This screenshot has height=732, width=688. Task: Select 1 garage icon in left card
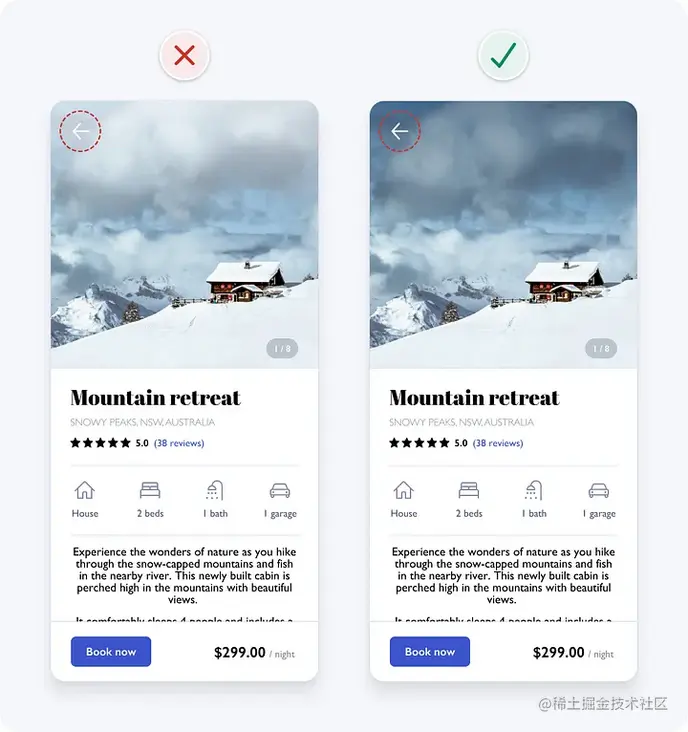point(280,491)
